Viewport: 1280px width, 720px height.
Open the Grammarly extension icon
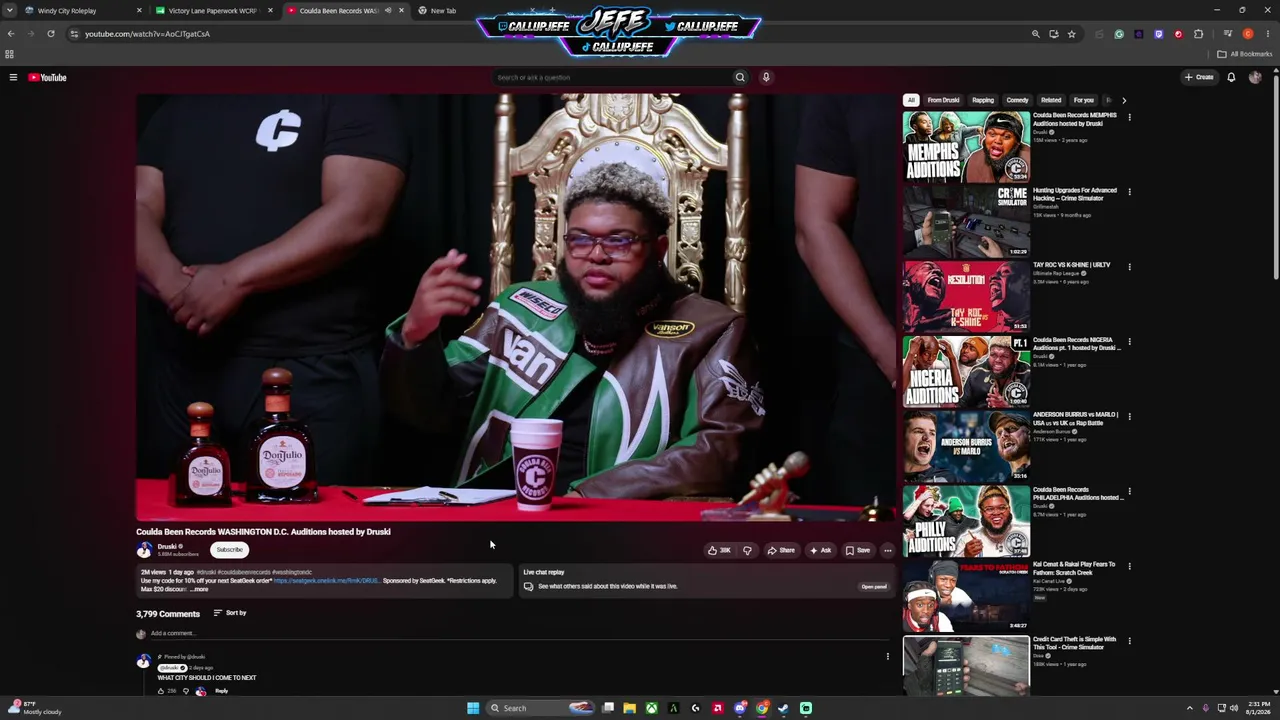(1119, 34)
